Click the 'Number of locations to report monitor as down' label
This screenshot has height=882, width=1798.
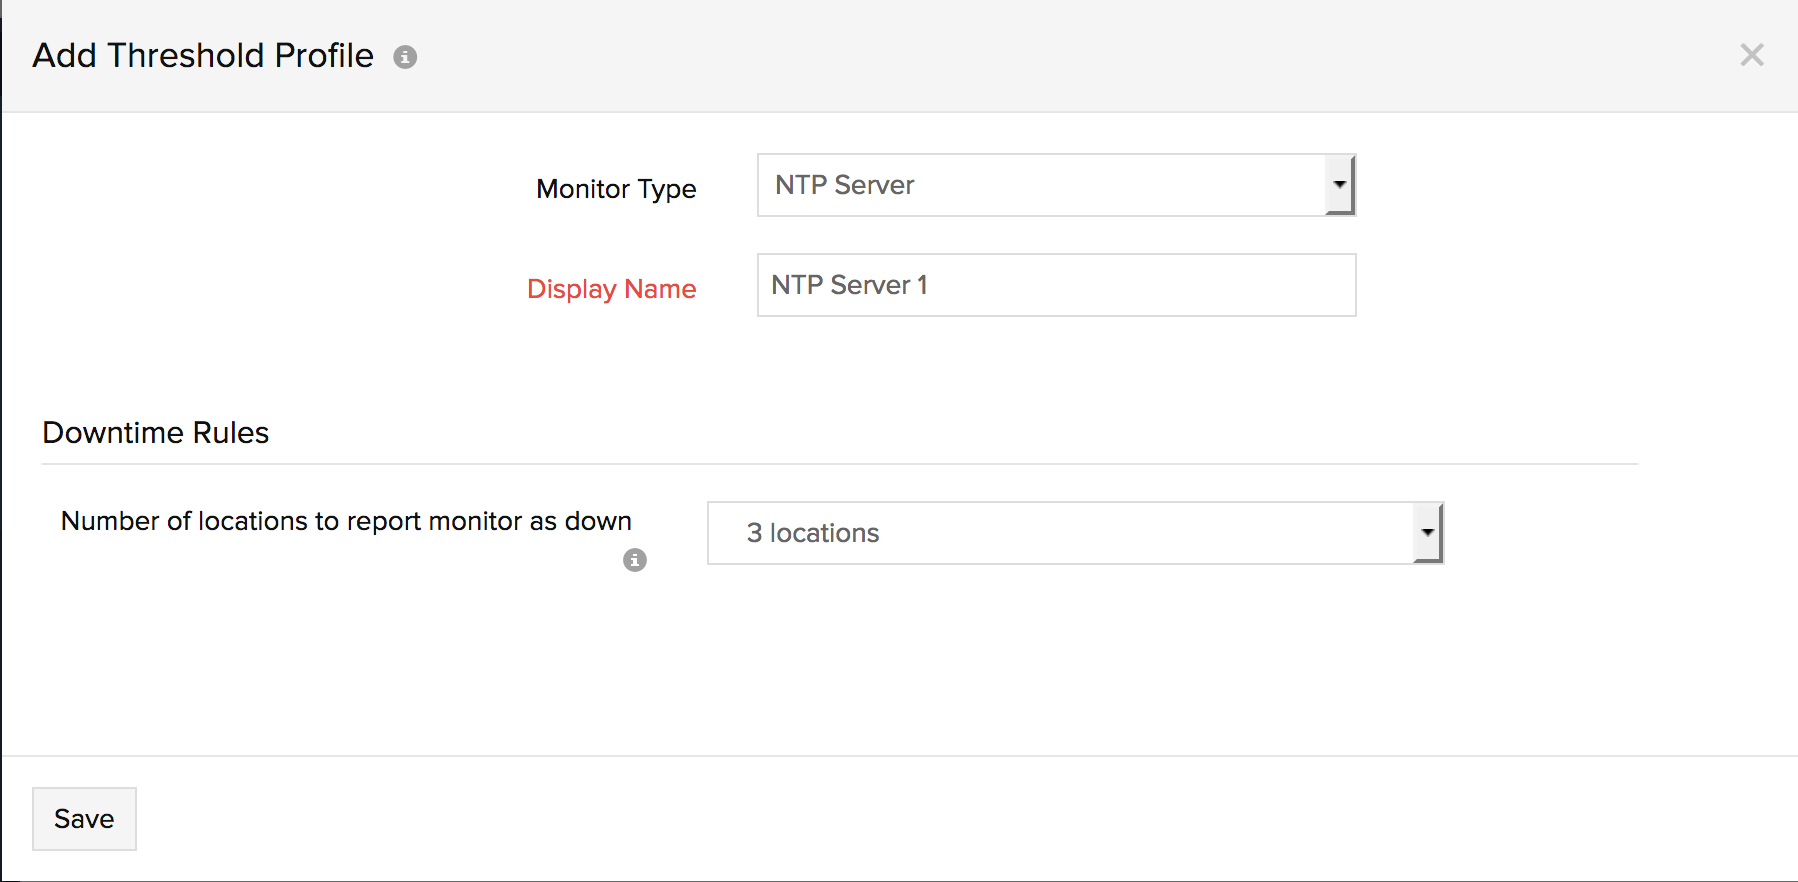point(346,521)
